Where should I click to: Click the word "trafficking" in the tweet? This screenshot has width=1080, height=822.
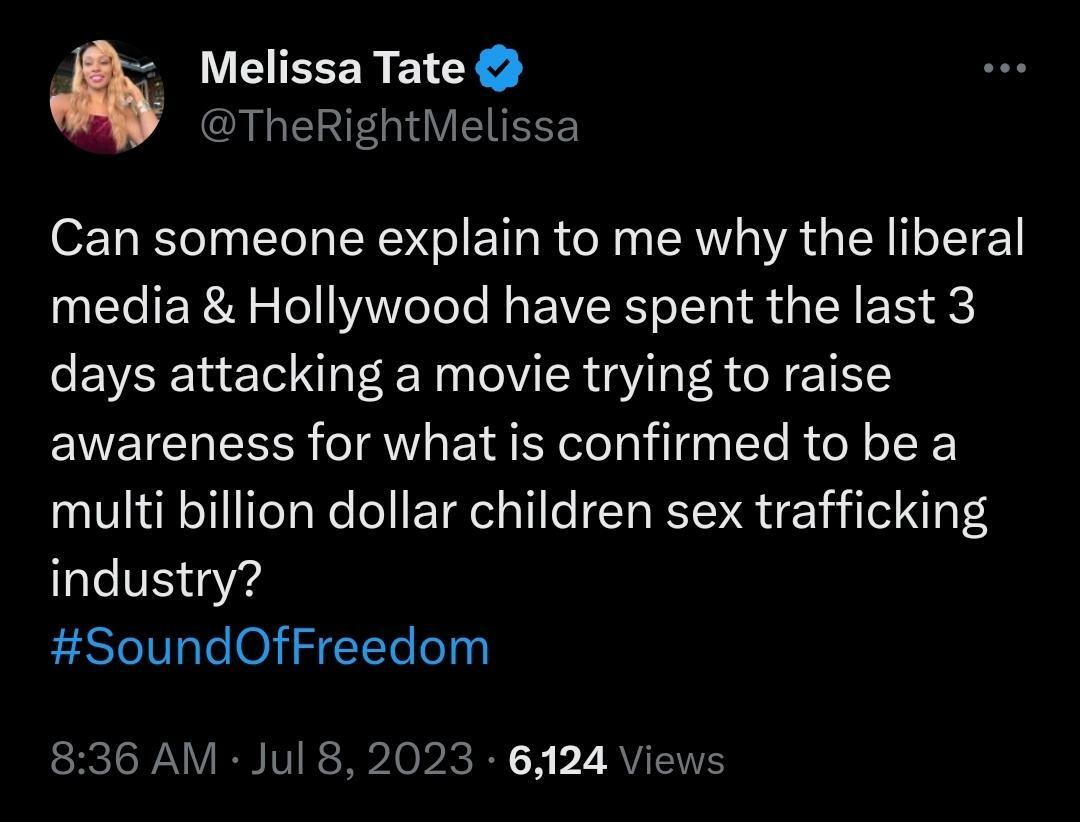869,512
